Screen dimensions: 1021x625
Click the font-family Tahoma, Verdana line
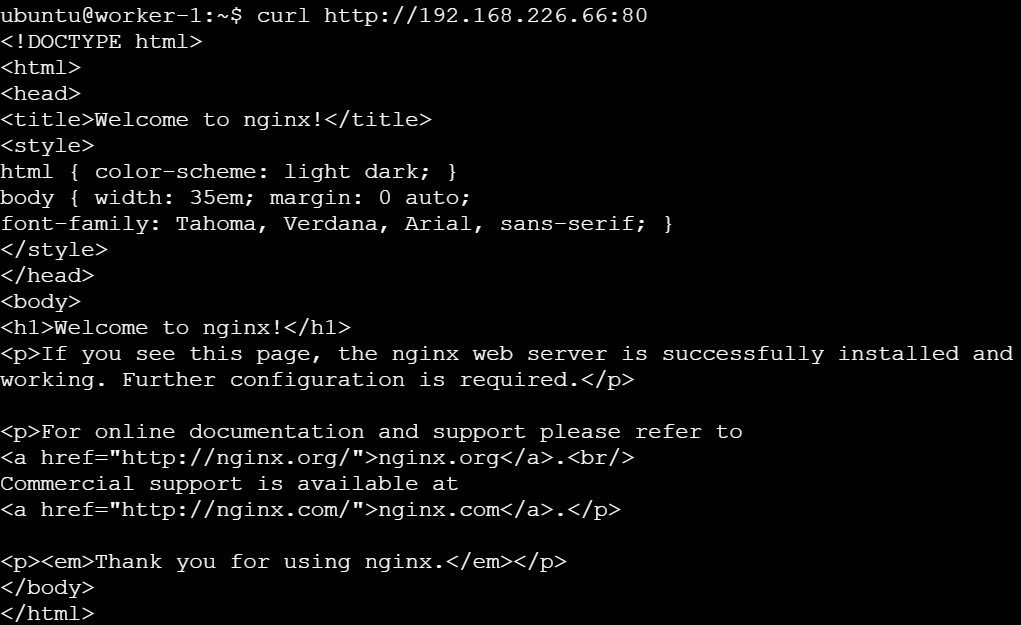tap(337, 224)
